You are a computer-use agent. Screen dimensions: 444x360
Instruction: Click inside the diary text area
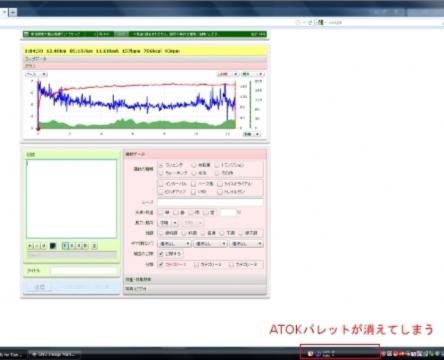click(x=72, y=199)
